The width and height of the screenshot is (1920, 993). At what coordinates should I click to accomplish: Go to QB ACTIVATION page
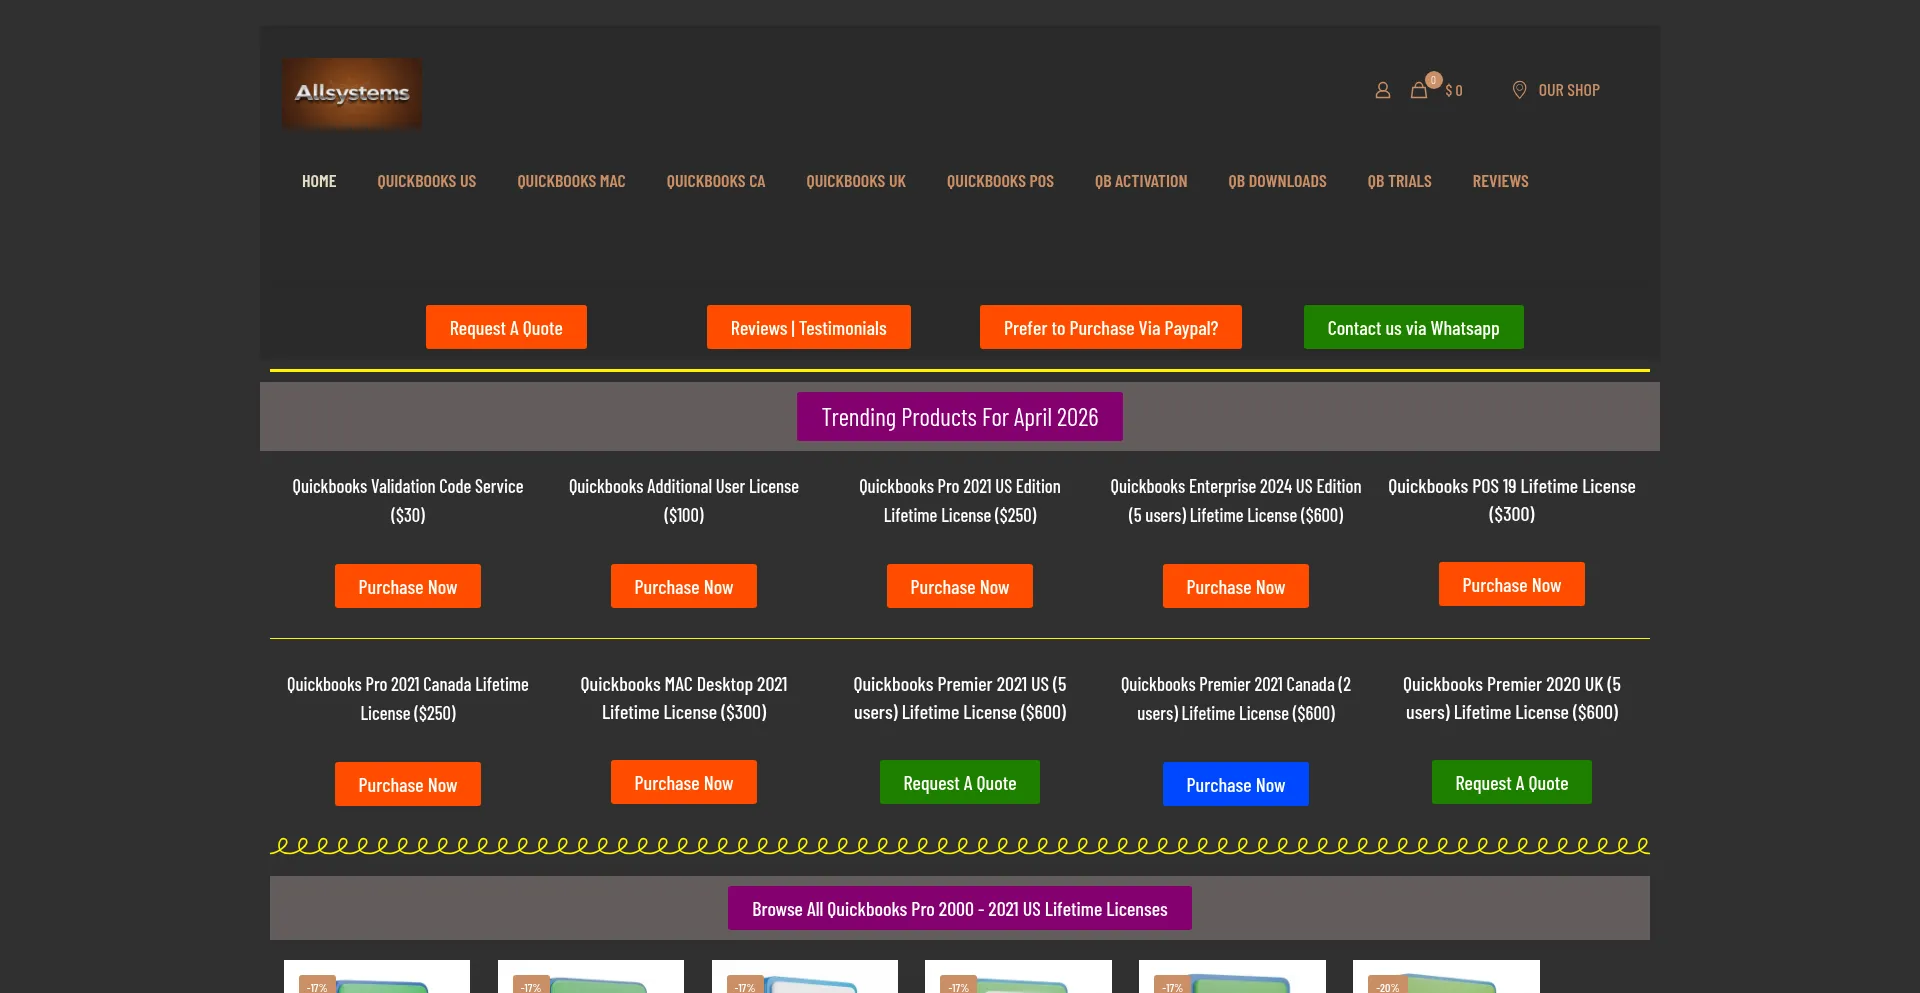click(x=1141, y=181)
